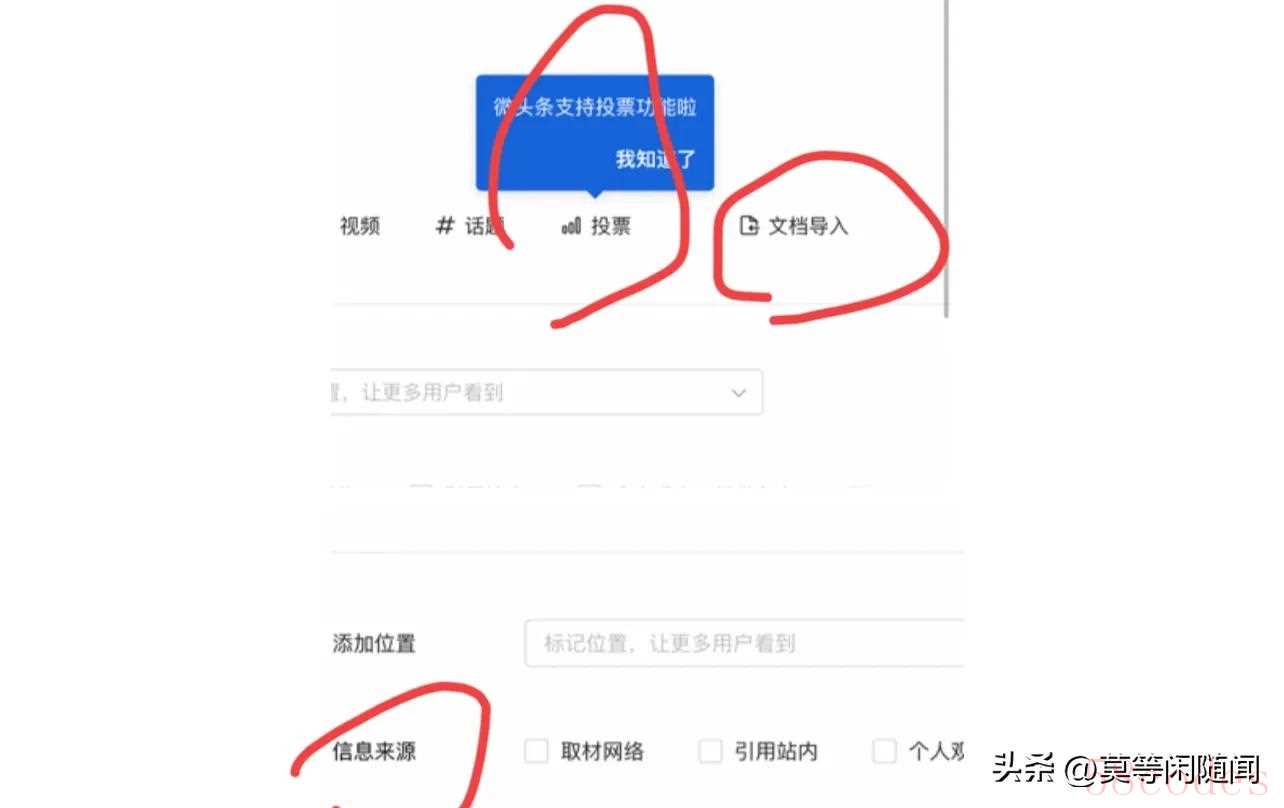Click the hashtag icon beside 话题
This screenshot has width=1284, height=808.
pos(445,226)
